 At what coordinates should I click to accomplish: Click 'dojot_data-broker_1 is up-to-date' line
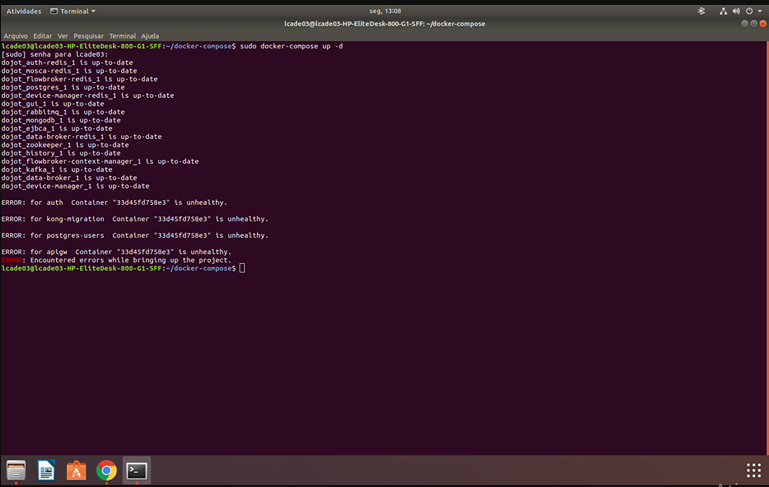point(69,178)
